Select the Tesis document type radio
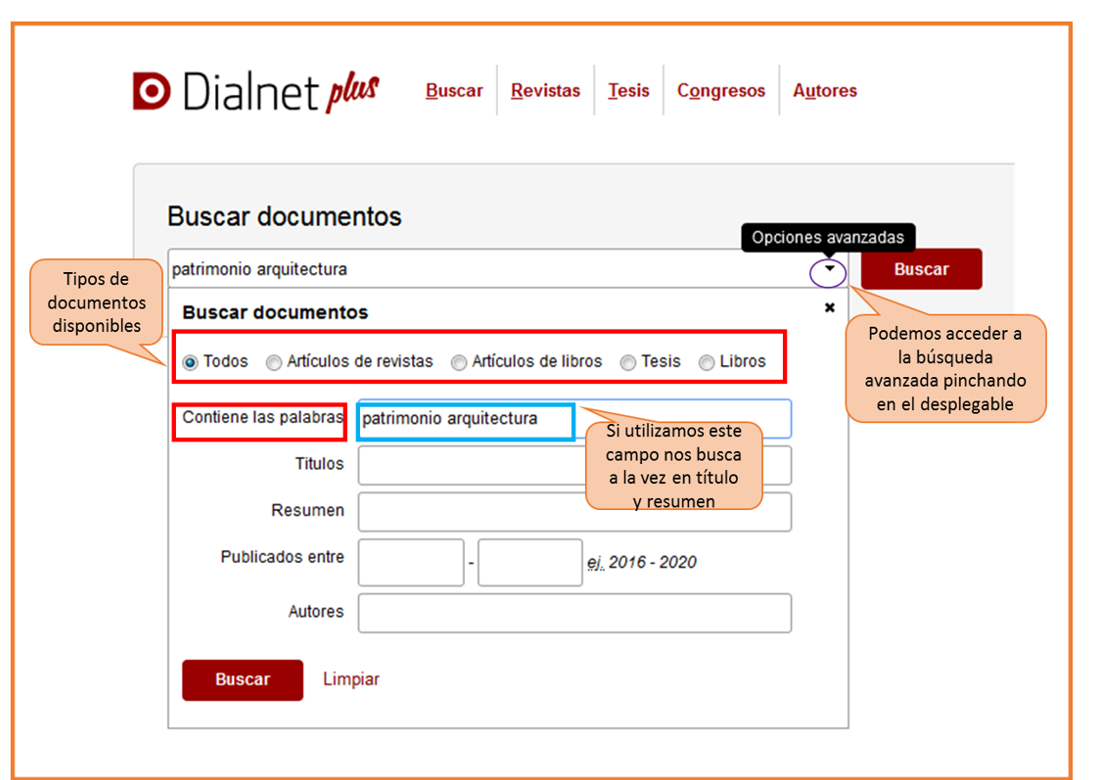This screenshot has width=1107, height=780. (x=628, y=363)
